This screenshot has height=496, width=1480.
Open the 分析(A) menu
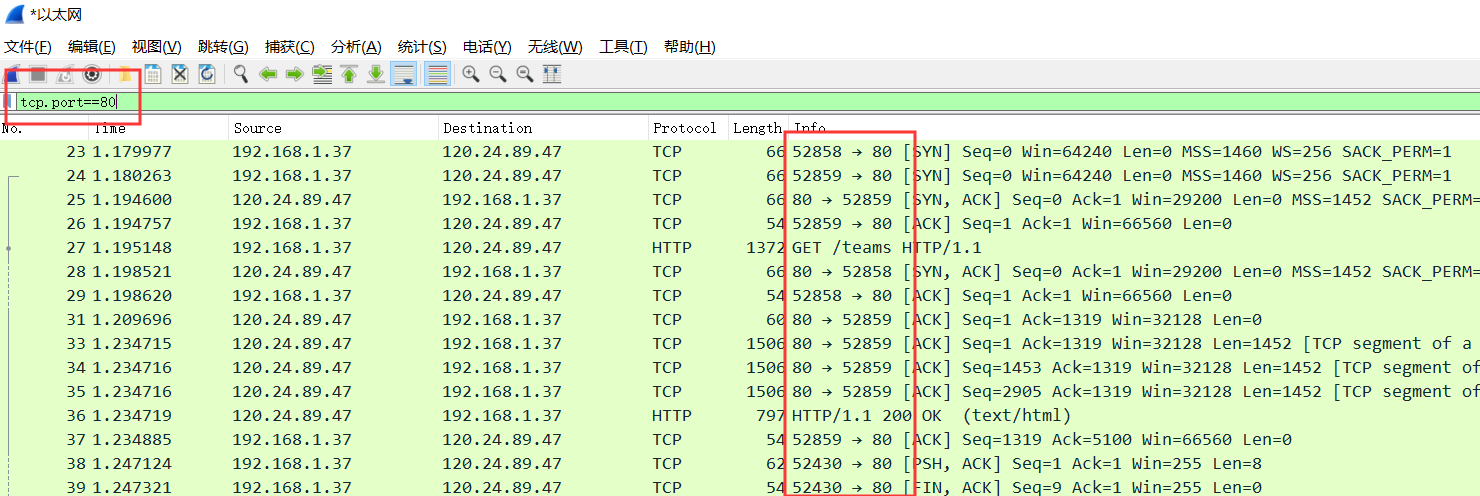click(x=356, y=47)
